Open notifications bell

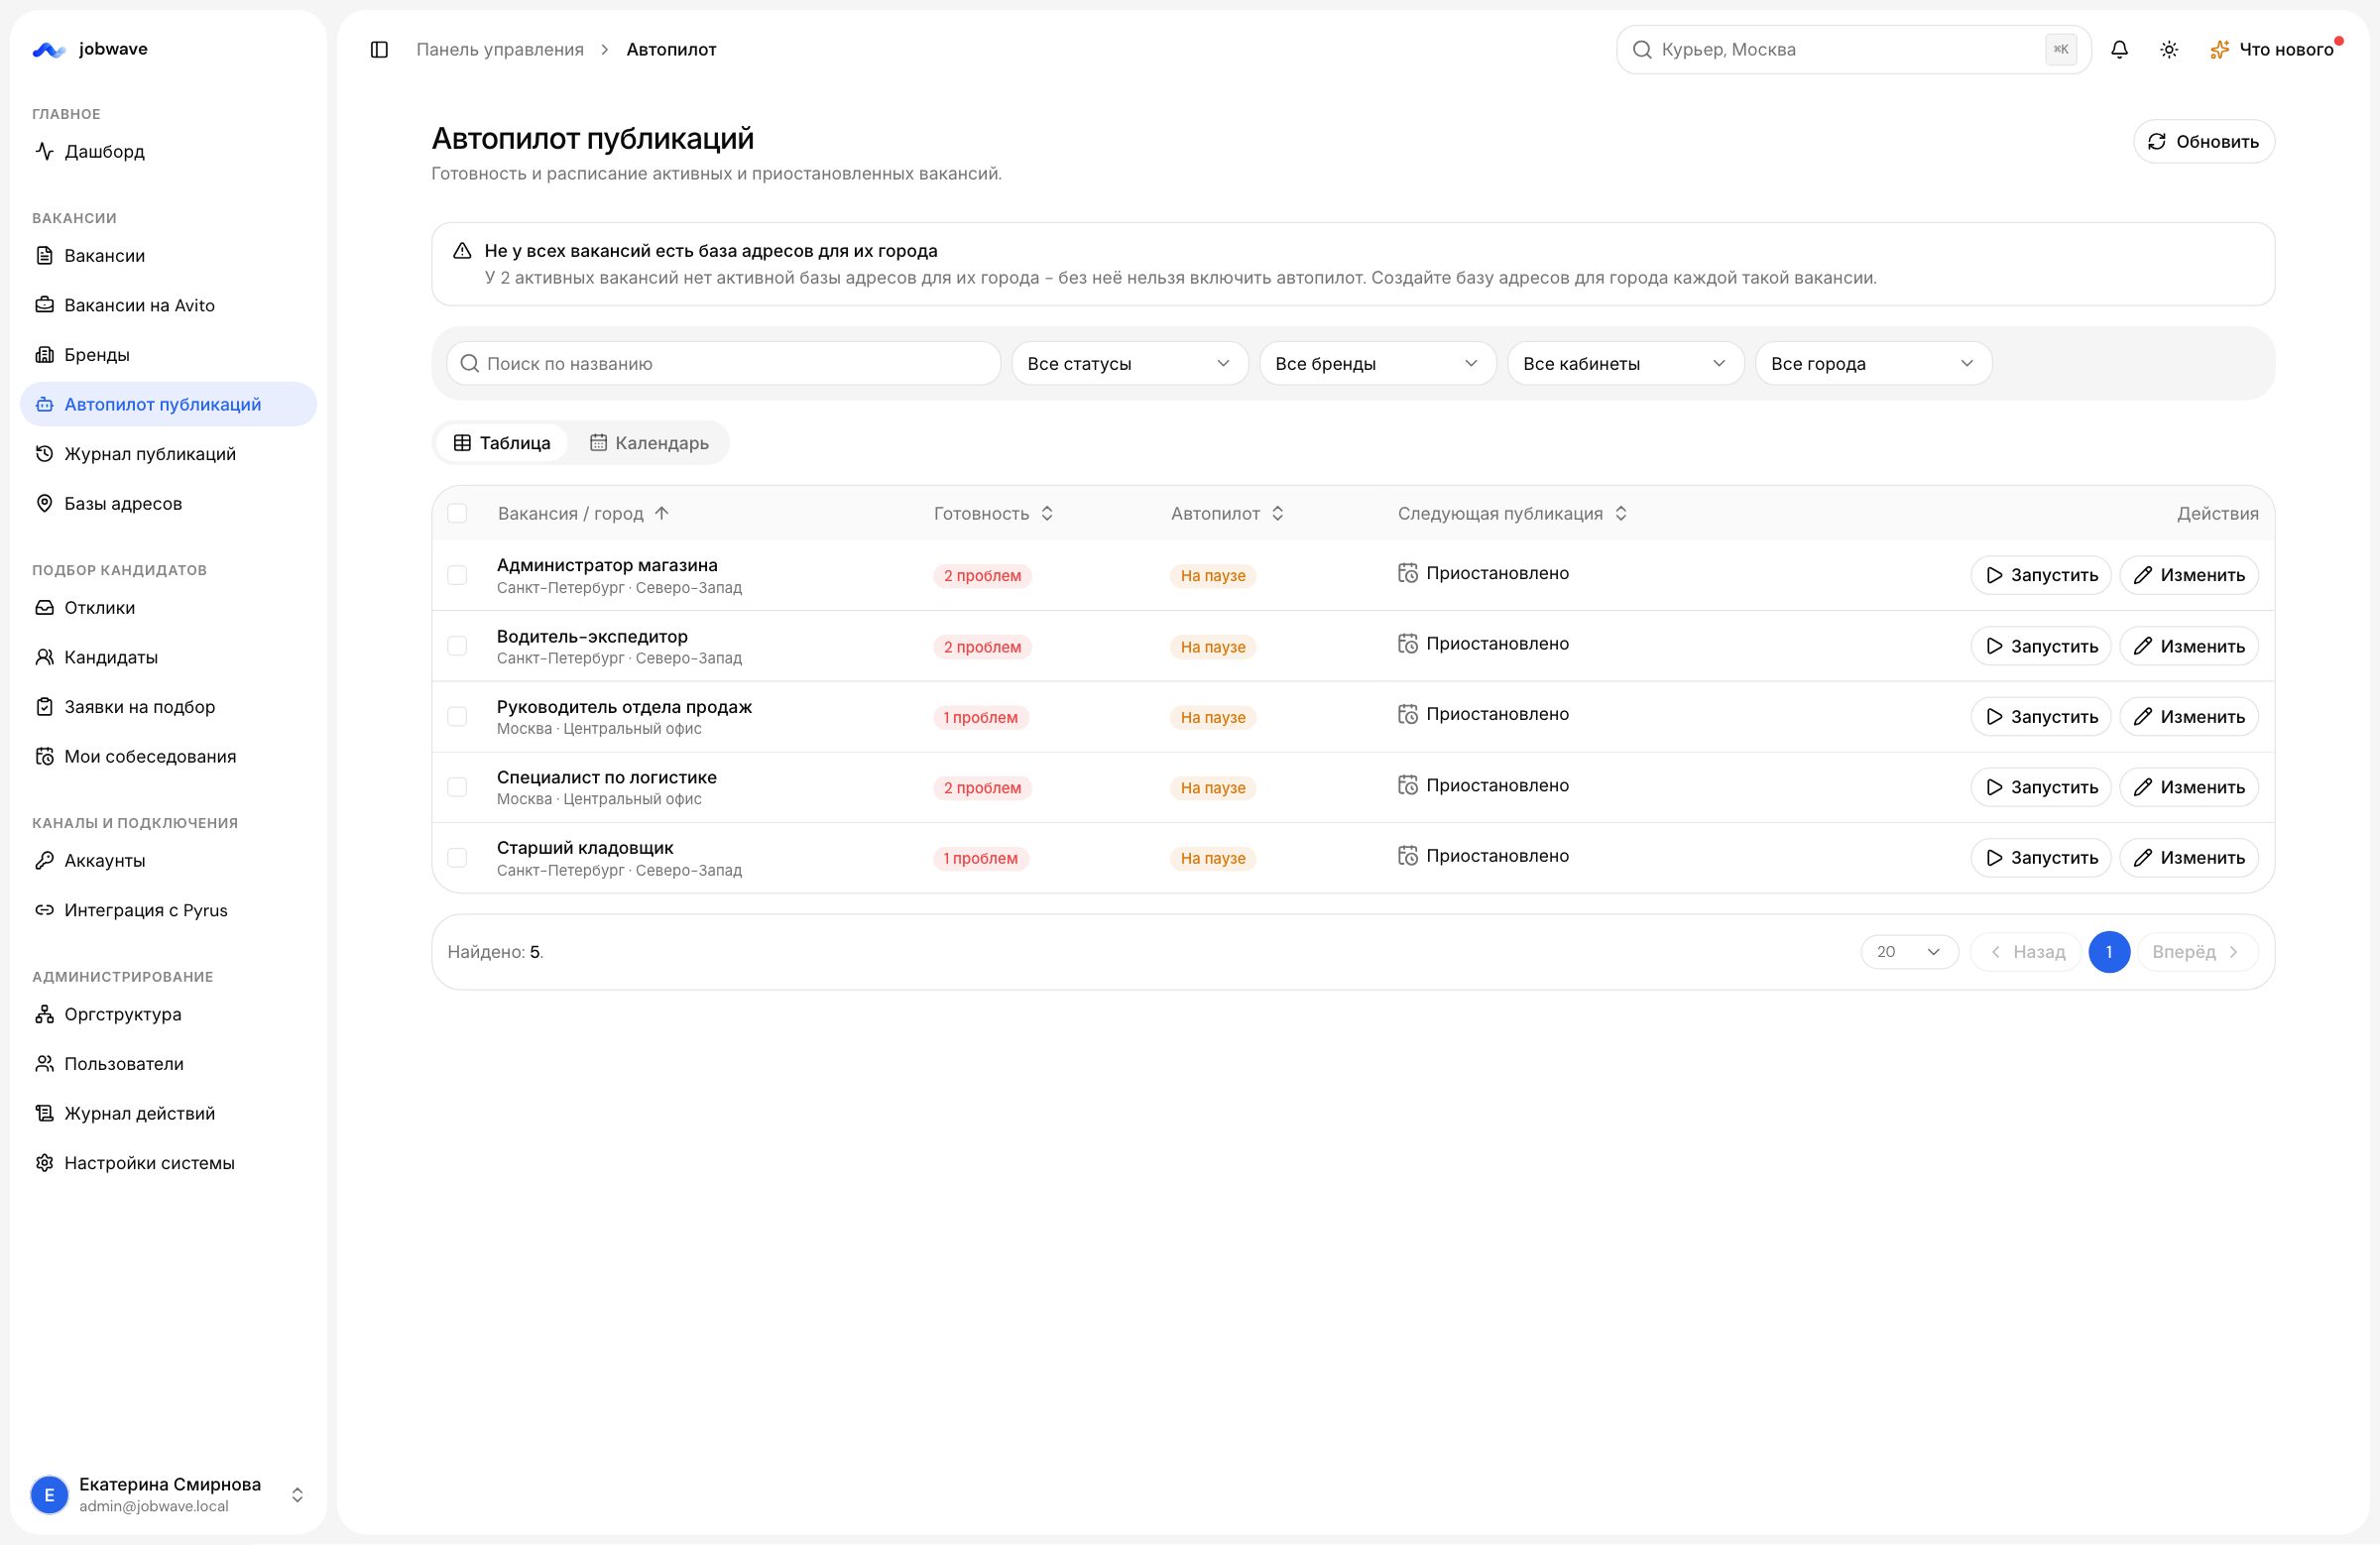click(x=2119, y=49)
